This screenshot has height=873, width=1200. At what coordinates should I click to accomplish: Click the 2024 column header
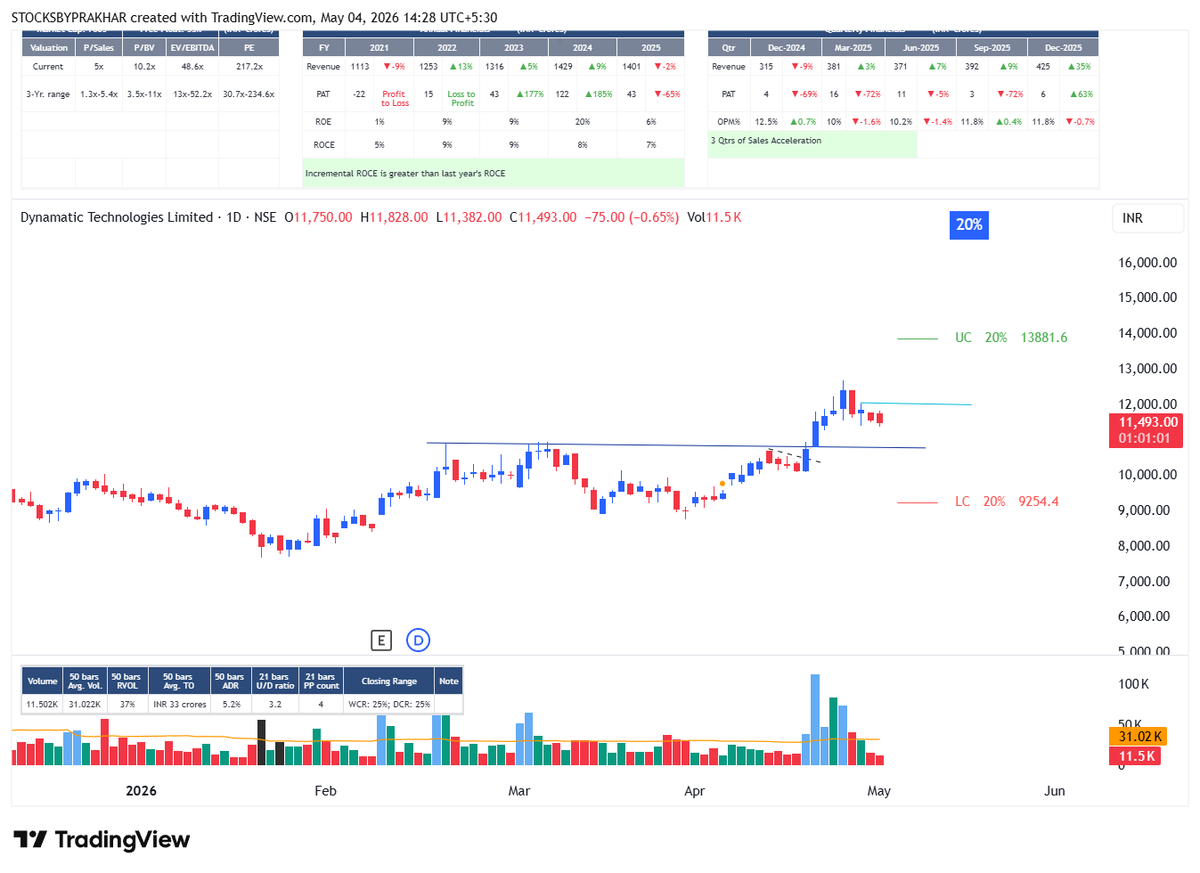583,47
